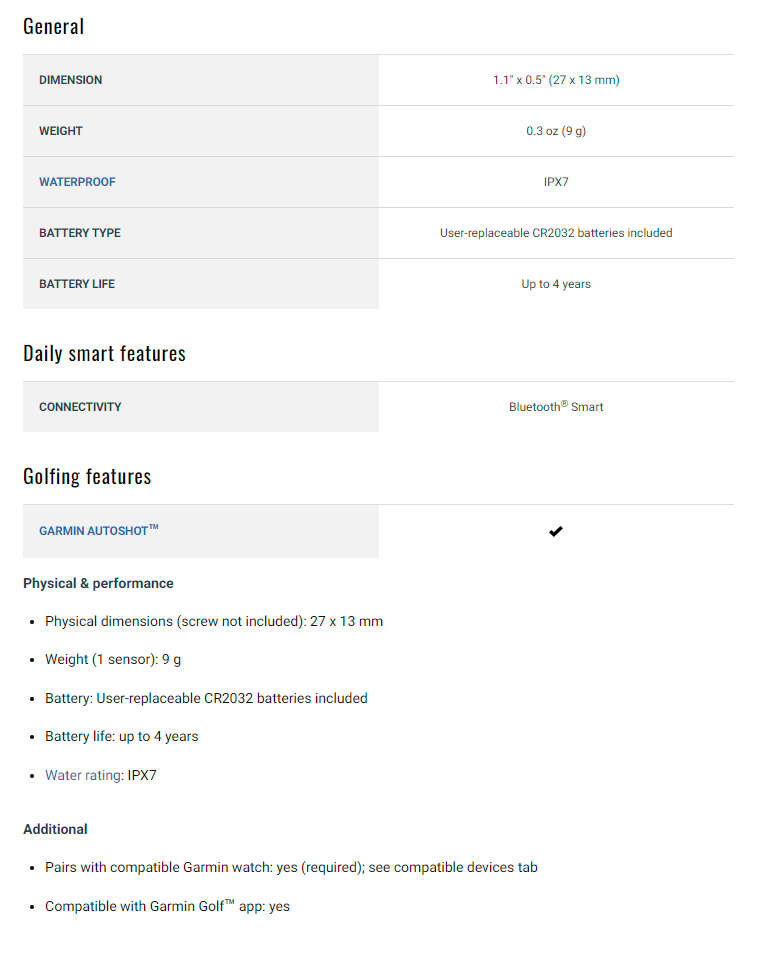Click the Bluetooth Smart value
776x956 pixels.
click(x=556, y=407)
